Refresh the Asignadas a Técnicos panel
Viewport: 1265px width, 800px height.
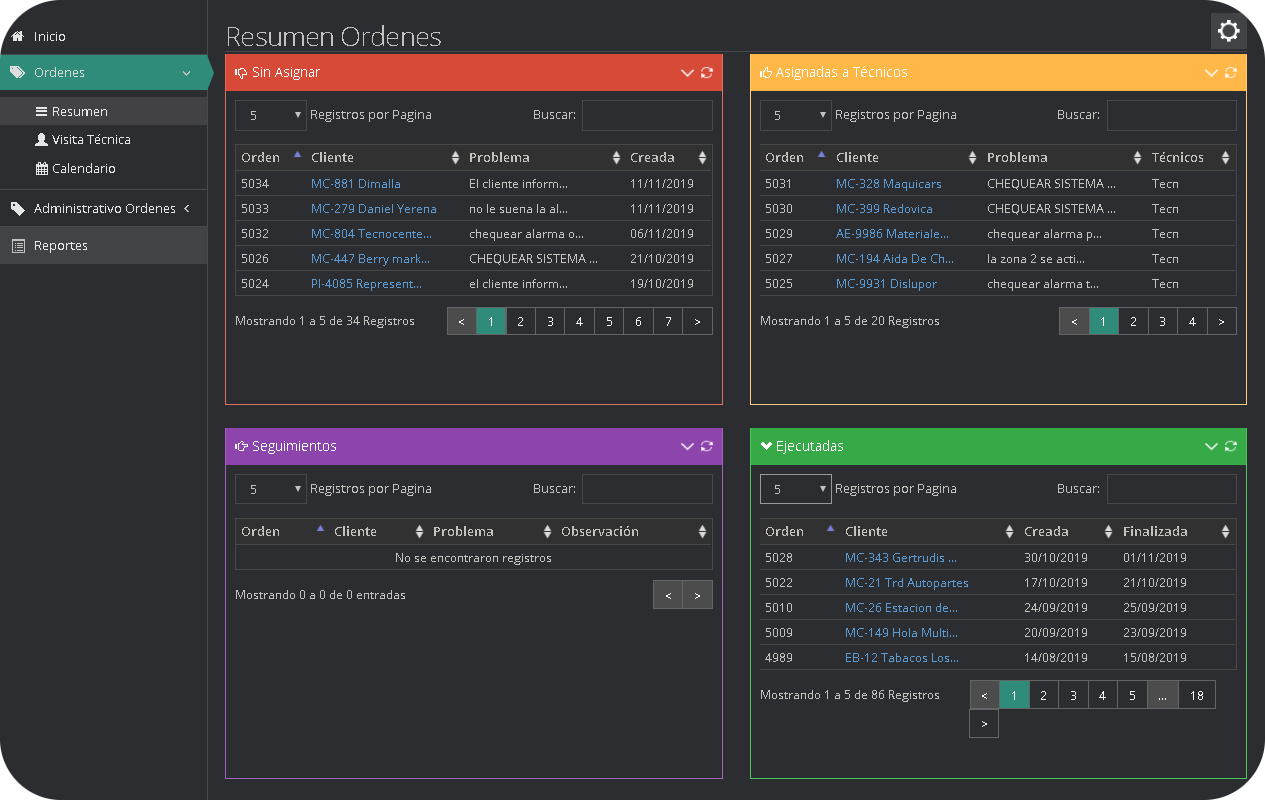click(1231, 73)
